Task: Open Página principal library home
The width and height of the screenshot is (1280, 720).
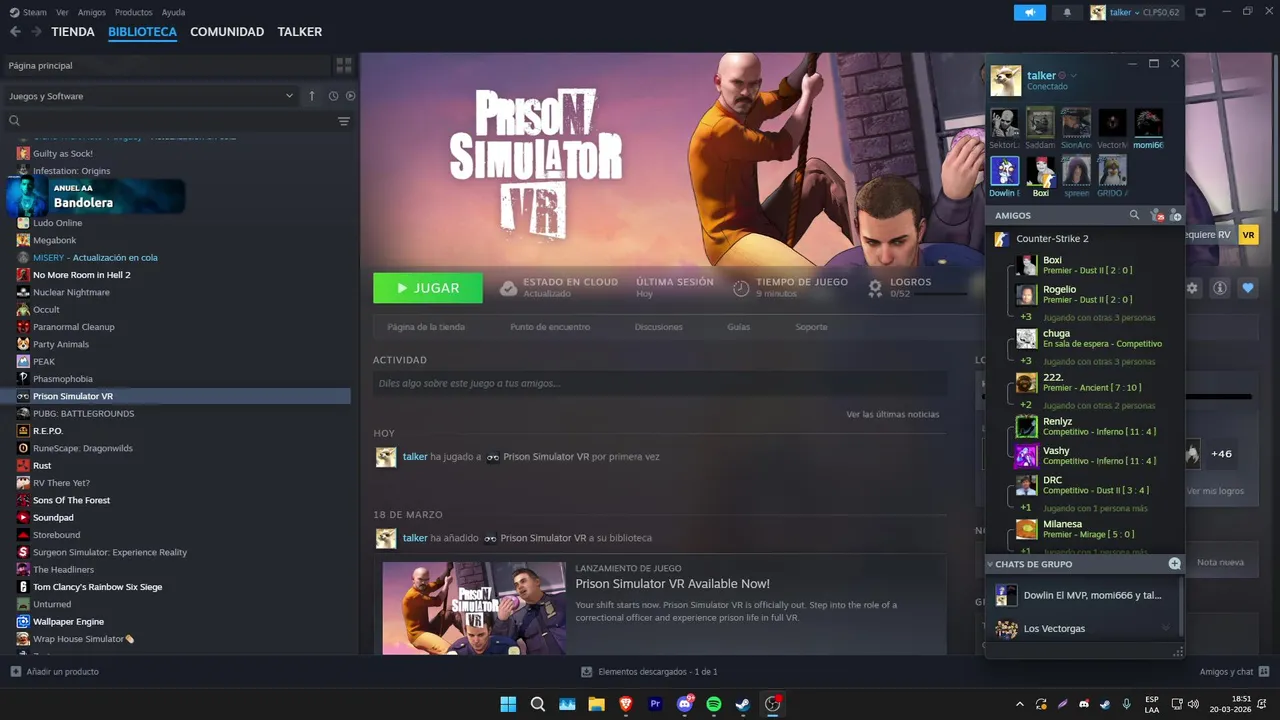Action: (x=165, y=65)
